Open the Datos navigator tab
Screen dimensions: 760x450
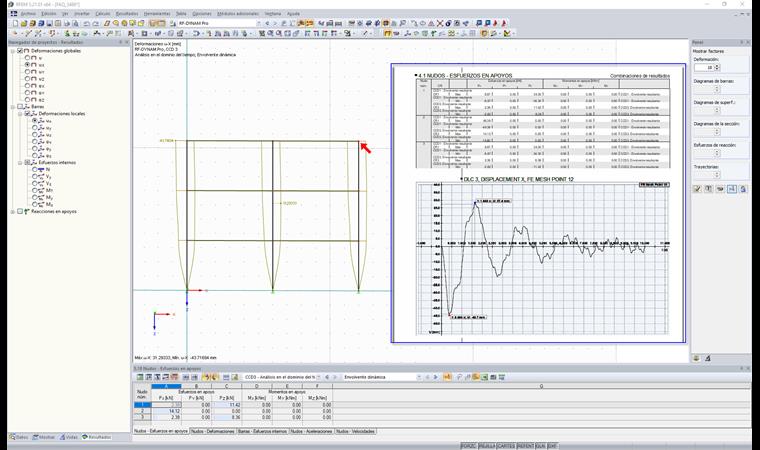(19, 437)
